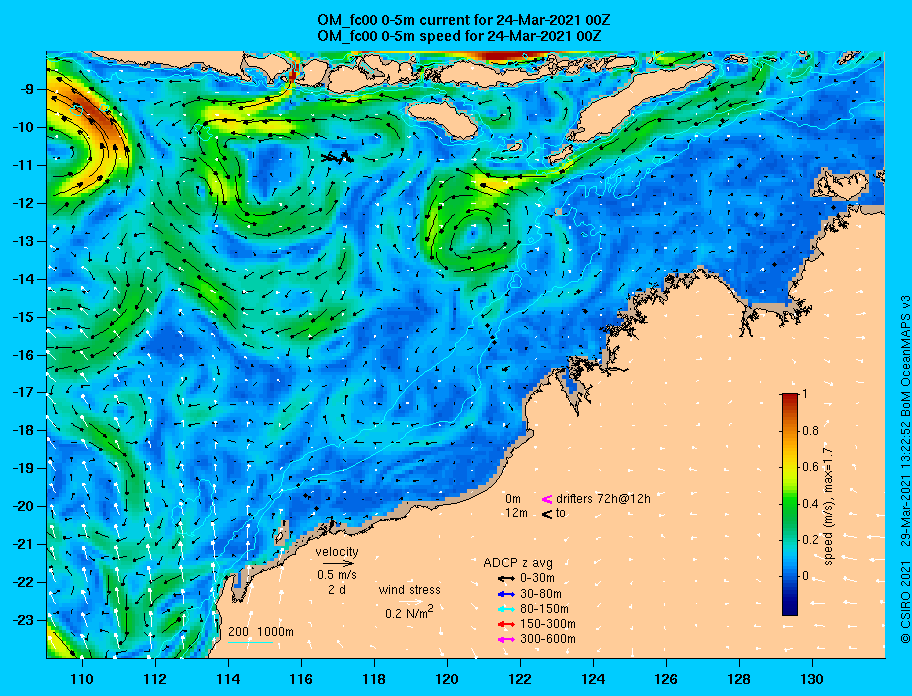
Task: Click the latitude axis label '-18'
Action: click(x=24, y=431)
